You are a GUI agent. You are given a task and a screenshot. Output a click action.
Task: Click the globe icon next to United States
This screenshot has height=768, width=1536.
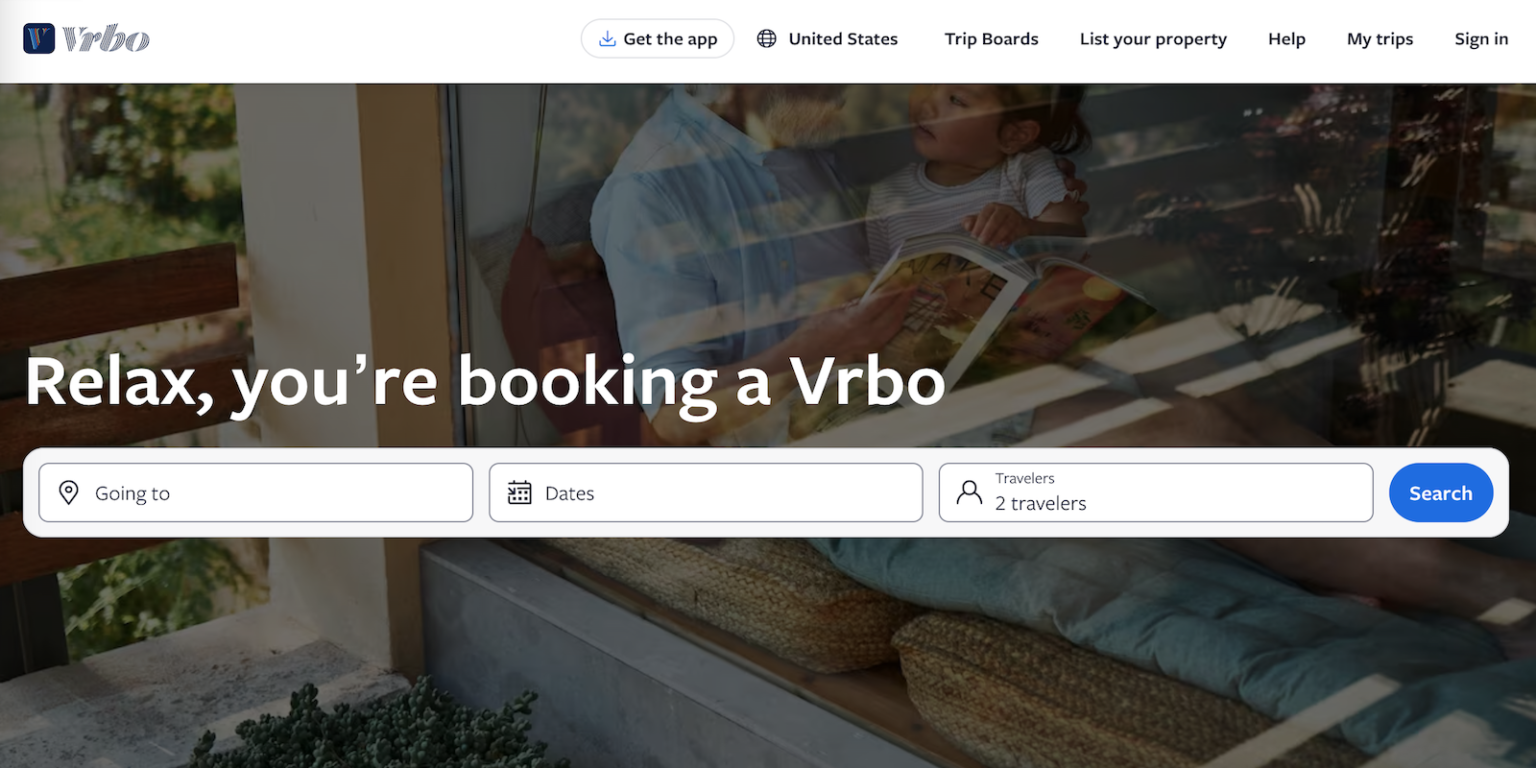tap(766, 39)
